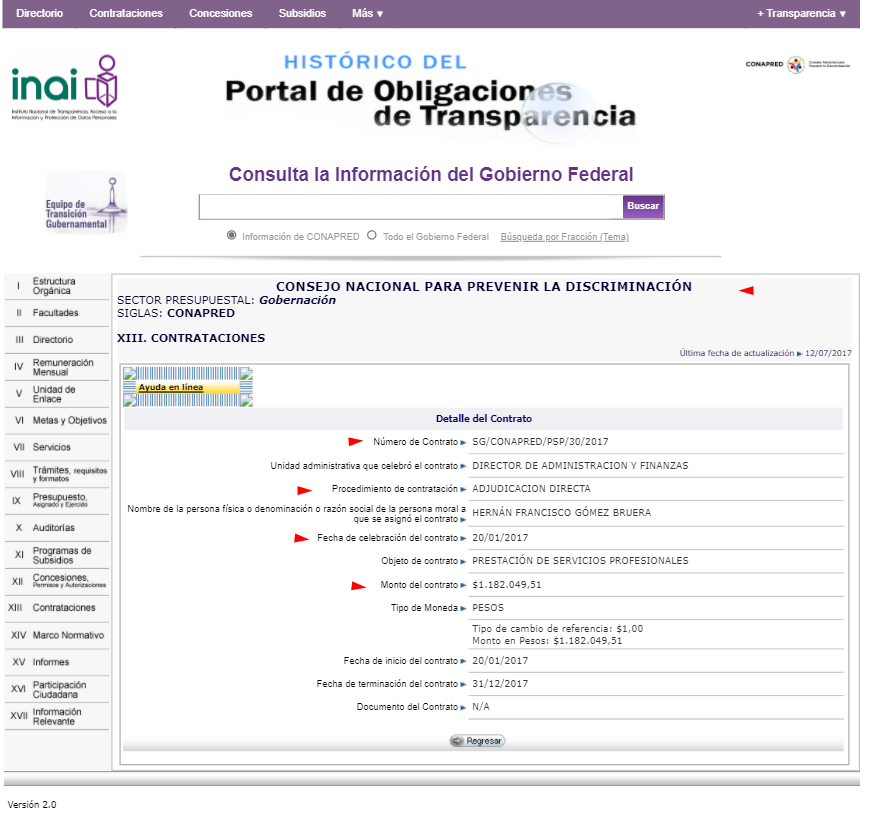Click PRESTACIÓN DE SERVICIOS PROFESIONALES value
This screenshot has width=877, height=823.
click(580, 561)
